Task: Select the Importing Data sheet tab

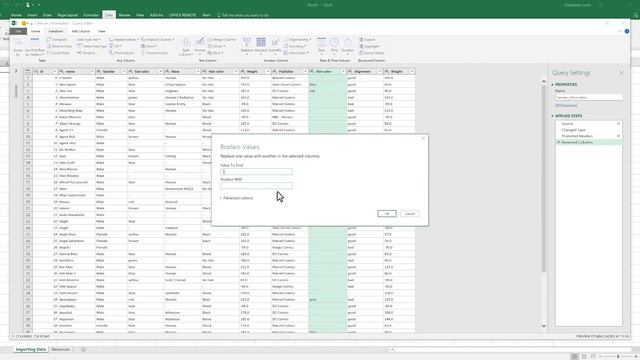Action: pyautogui.click(x=31, y=349)
